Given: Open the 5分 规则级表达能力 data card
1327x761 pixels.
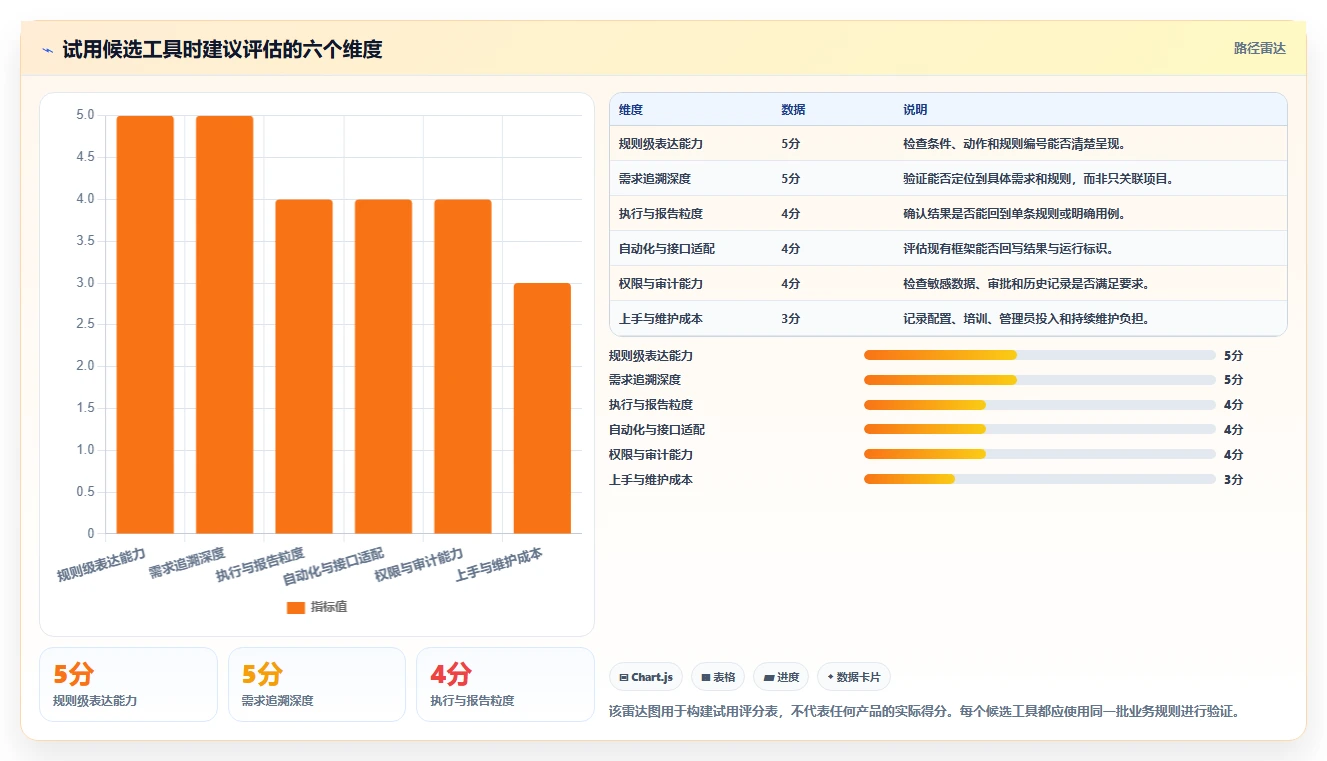Looking at the screenshot, I should click(x=128, y=684).
